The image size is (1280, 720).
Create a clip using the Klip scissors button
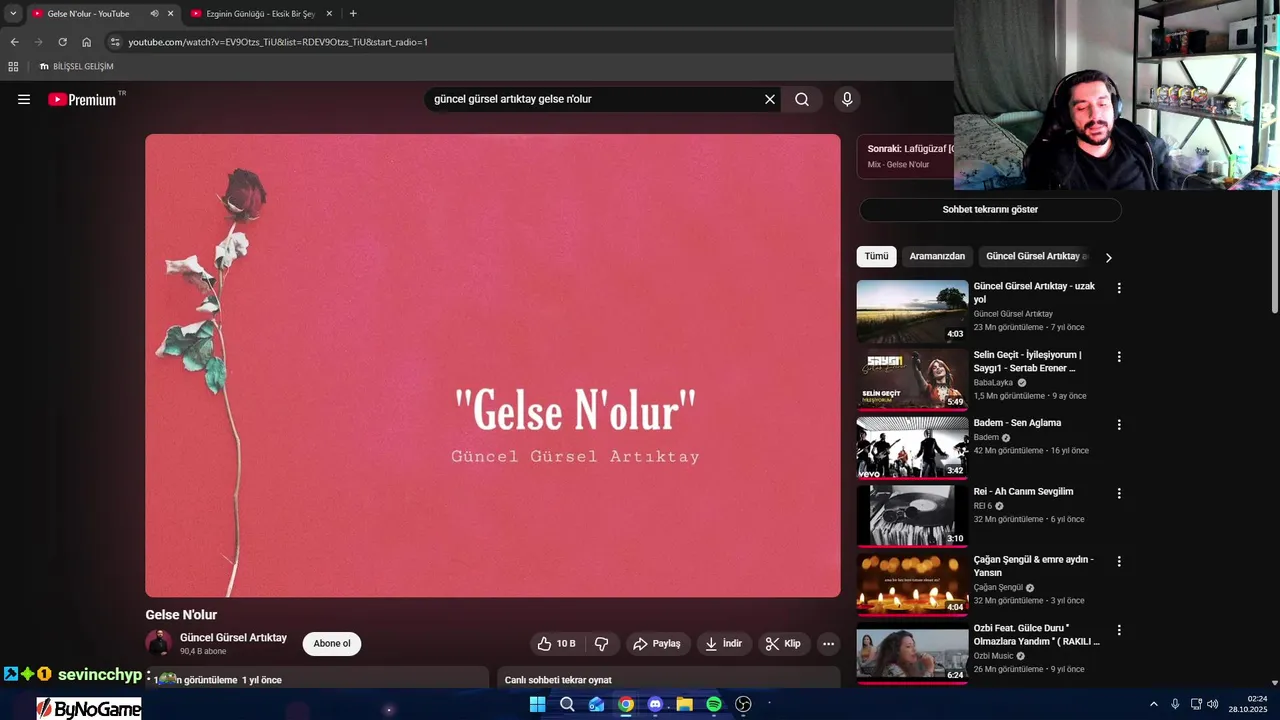[x=783, y=644]
